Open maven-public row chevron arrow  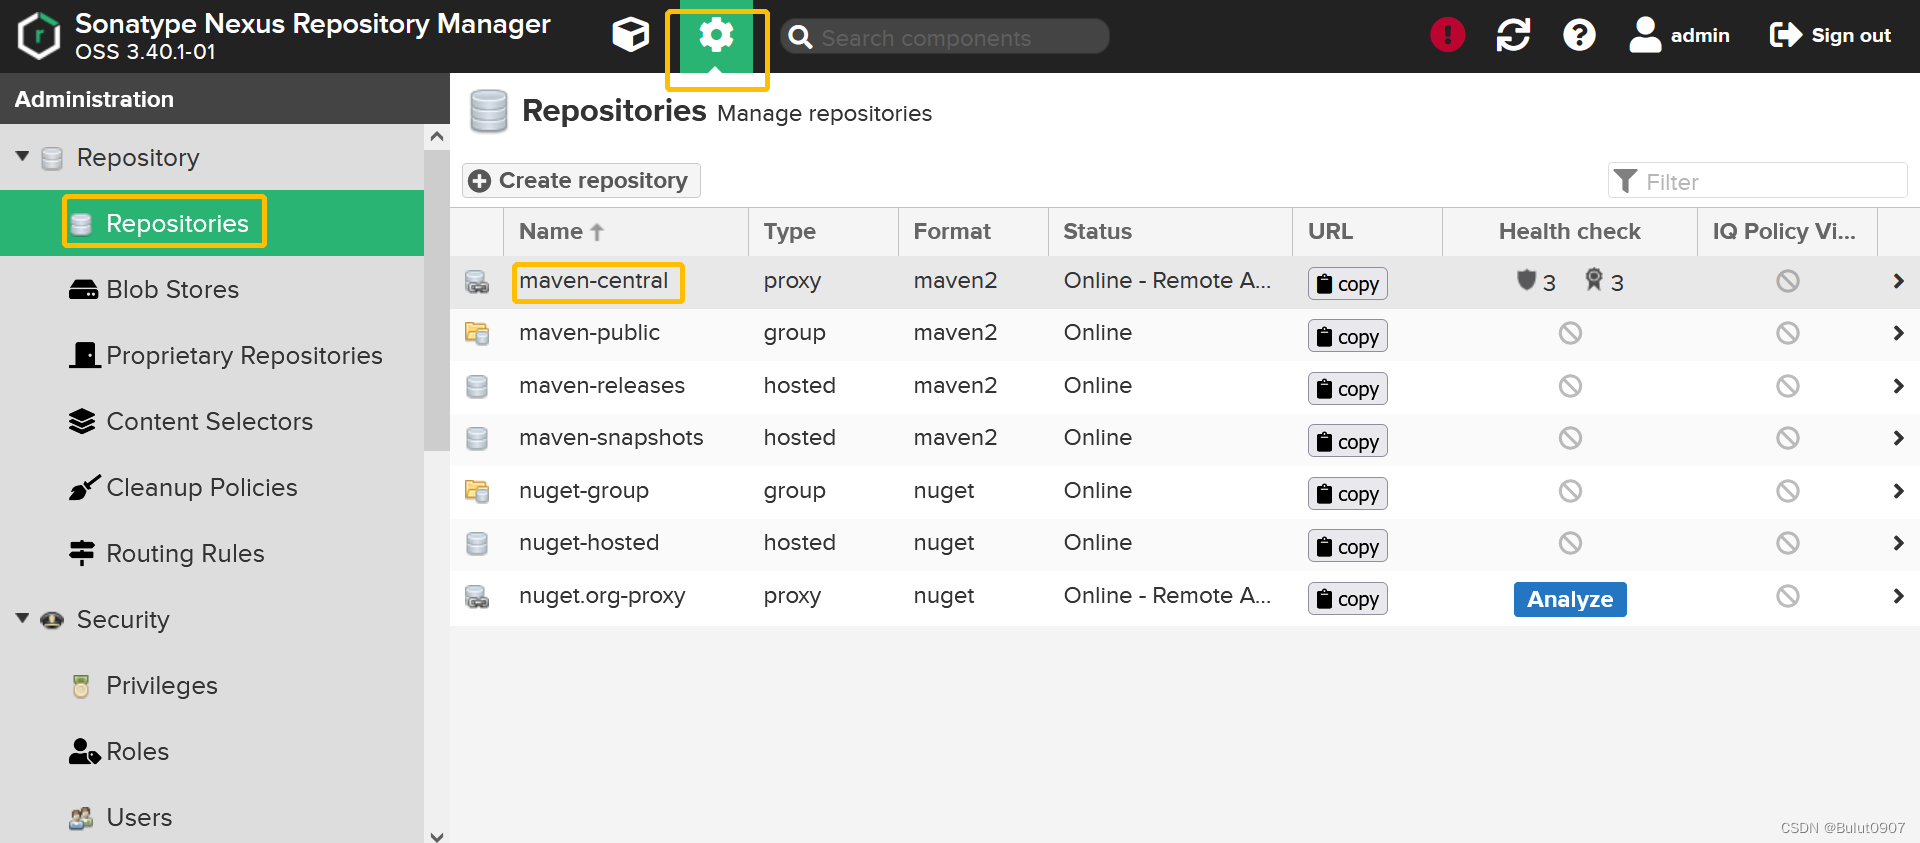pos(1898,333)
